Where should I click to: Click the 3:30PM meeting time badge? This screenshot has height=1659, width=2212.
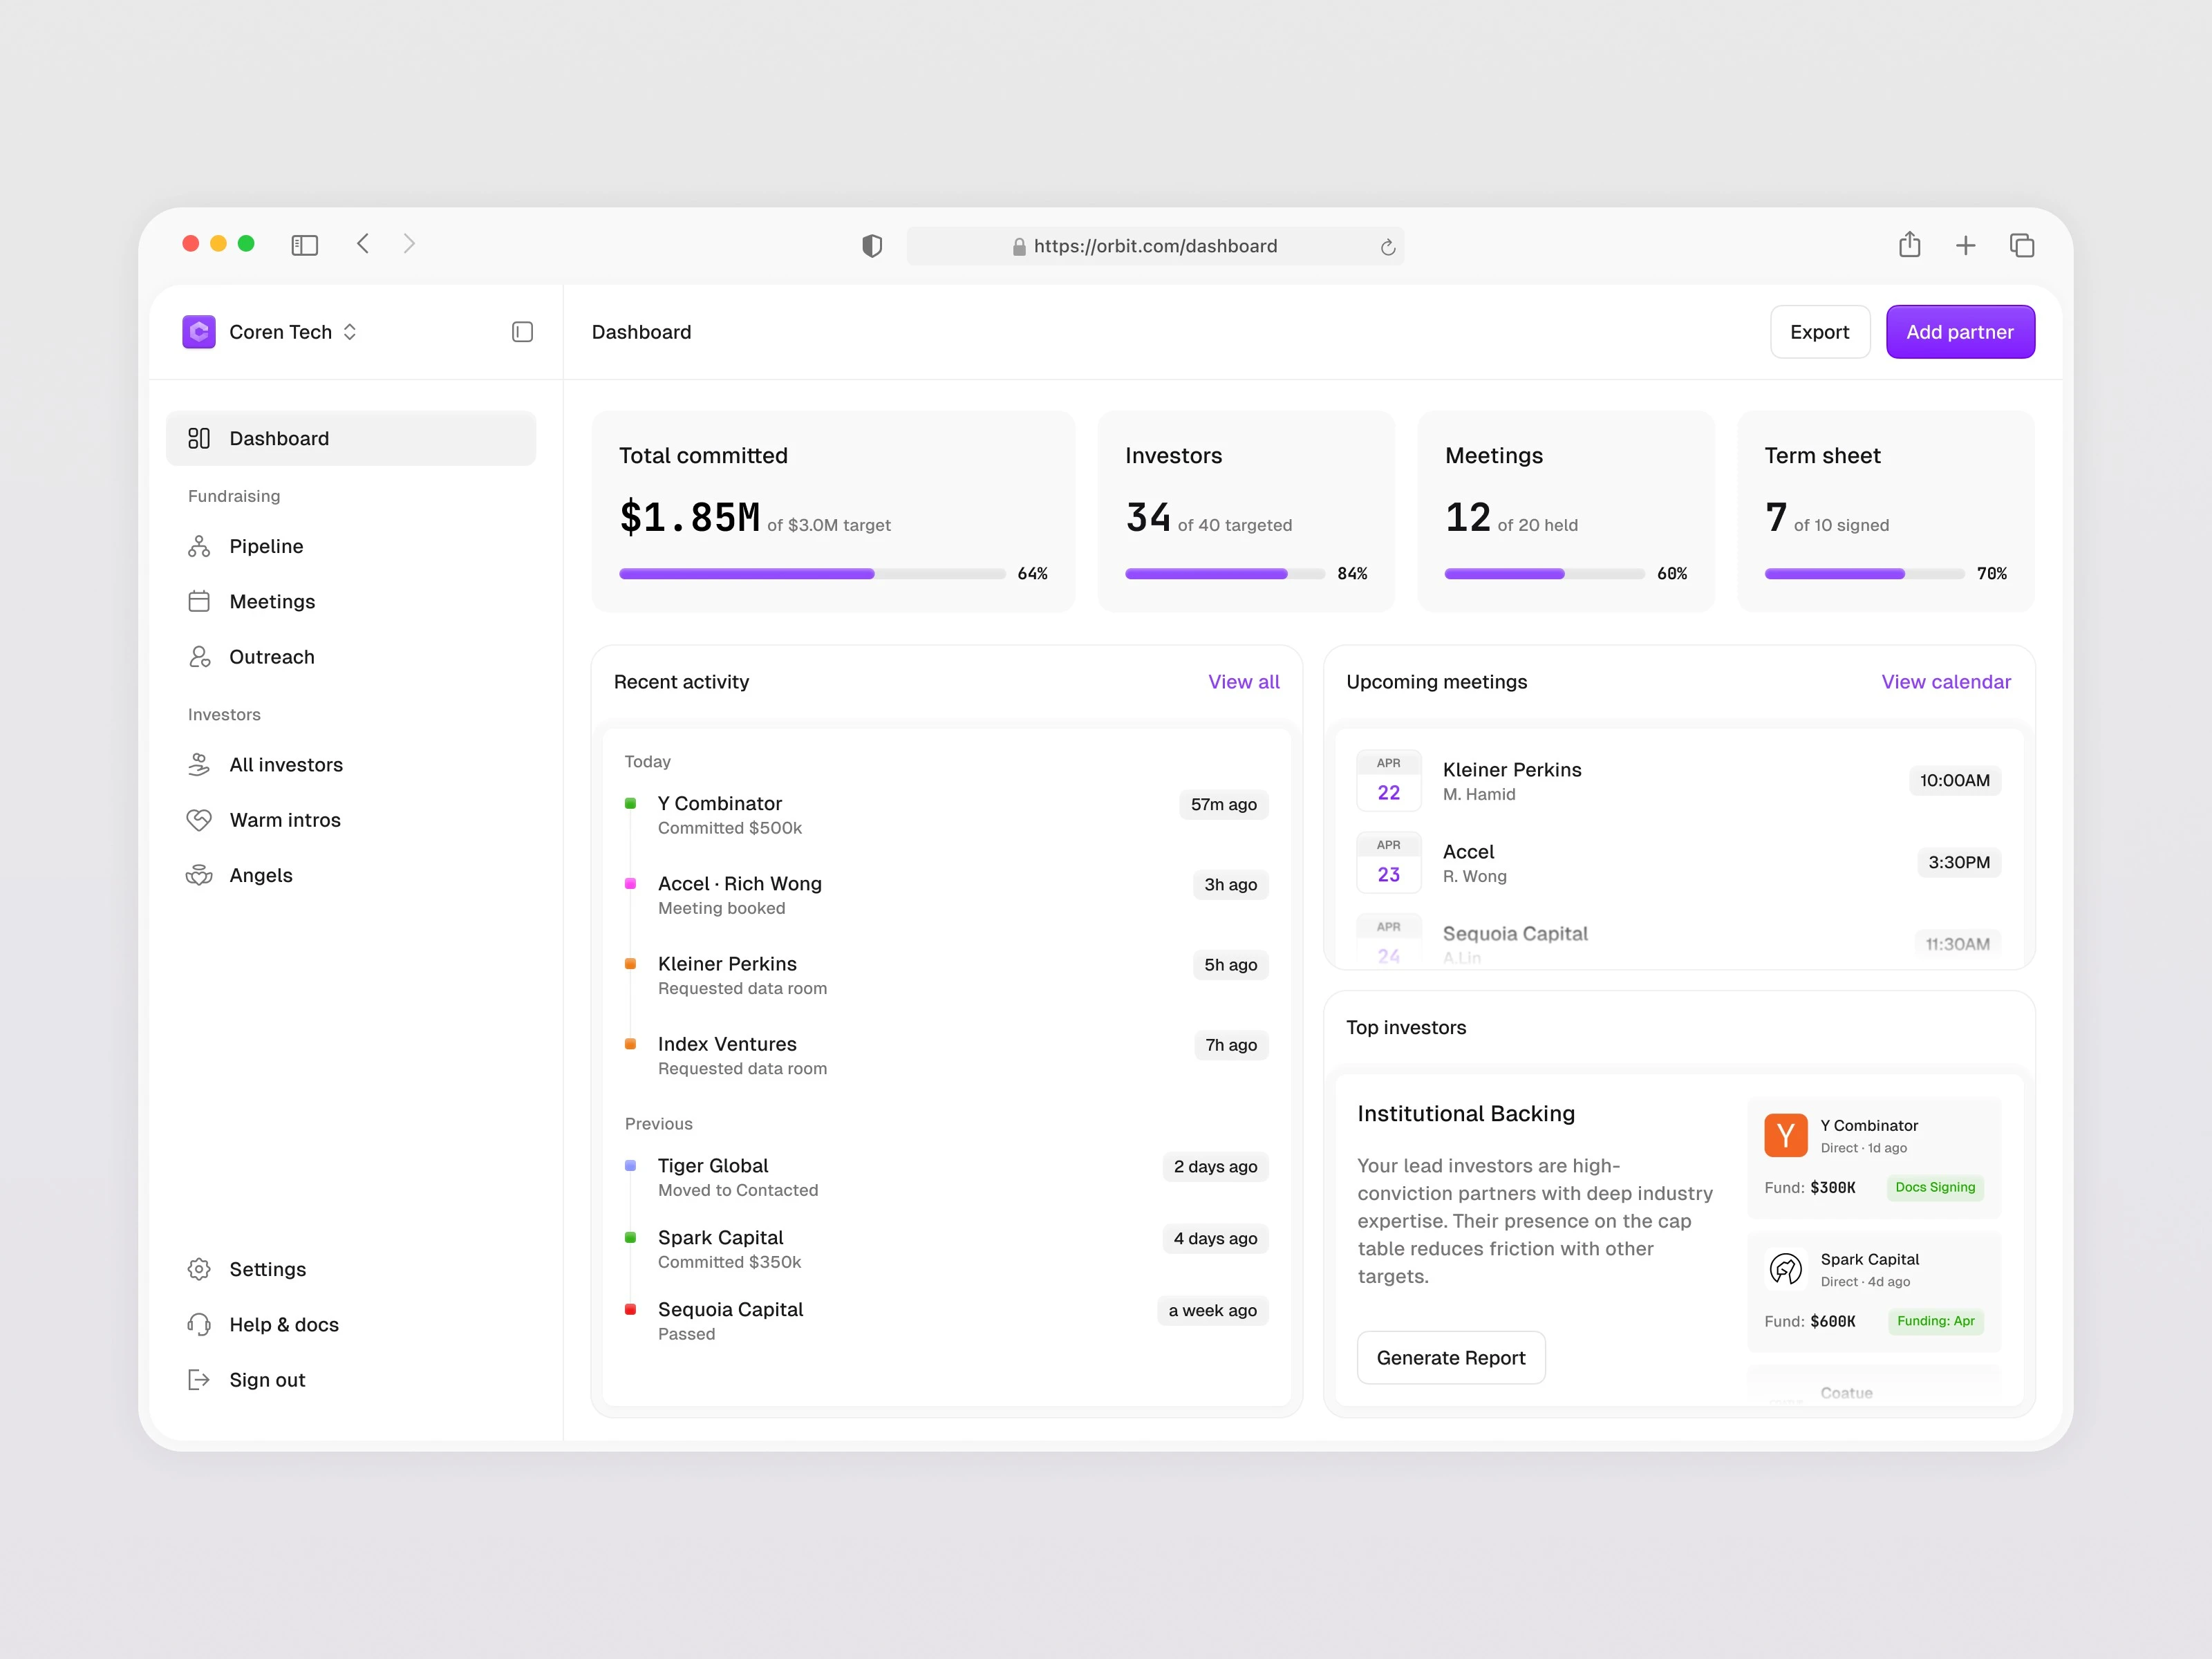(1958, 862)
